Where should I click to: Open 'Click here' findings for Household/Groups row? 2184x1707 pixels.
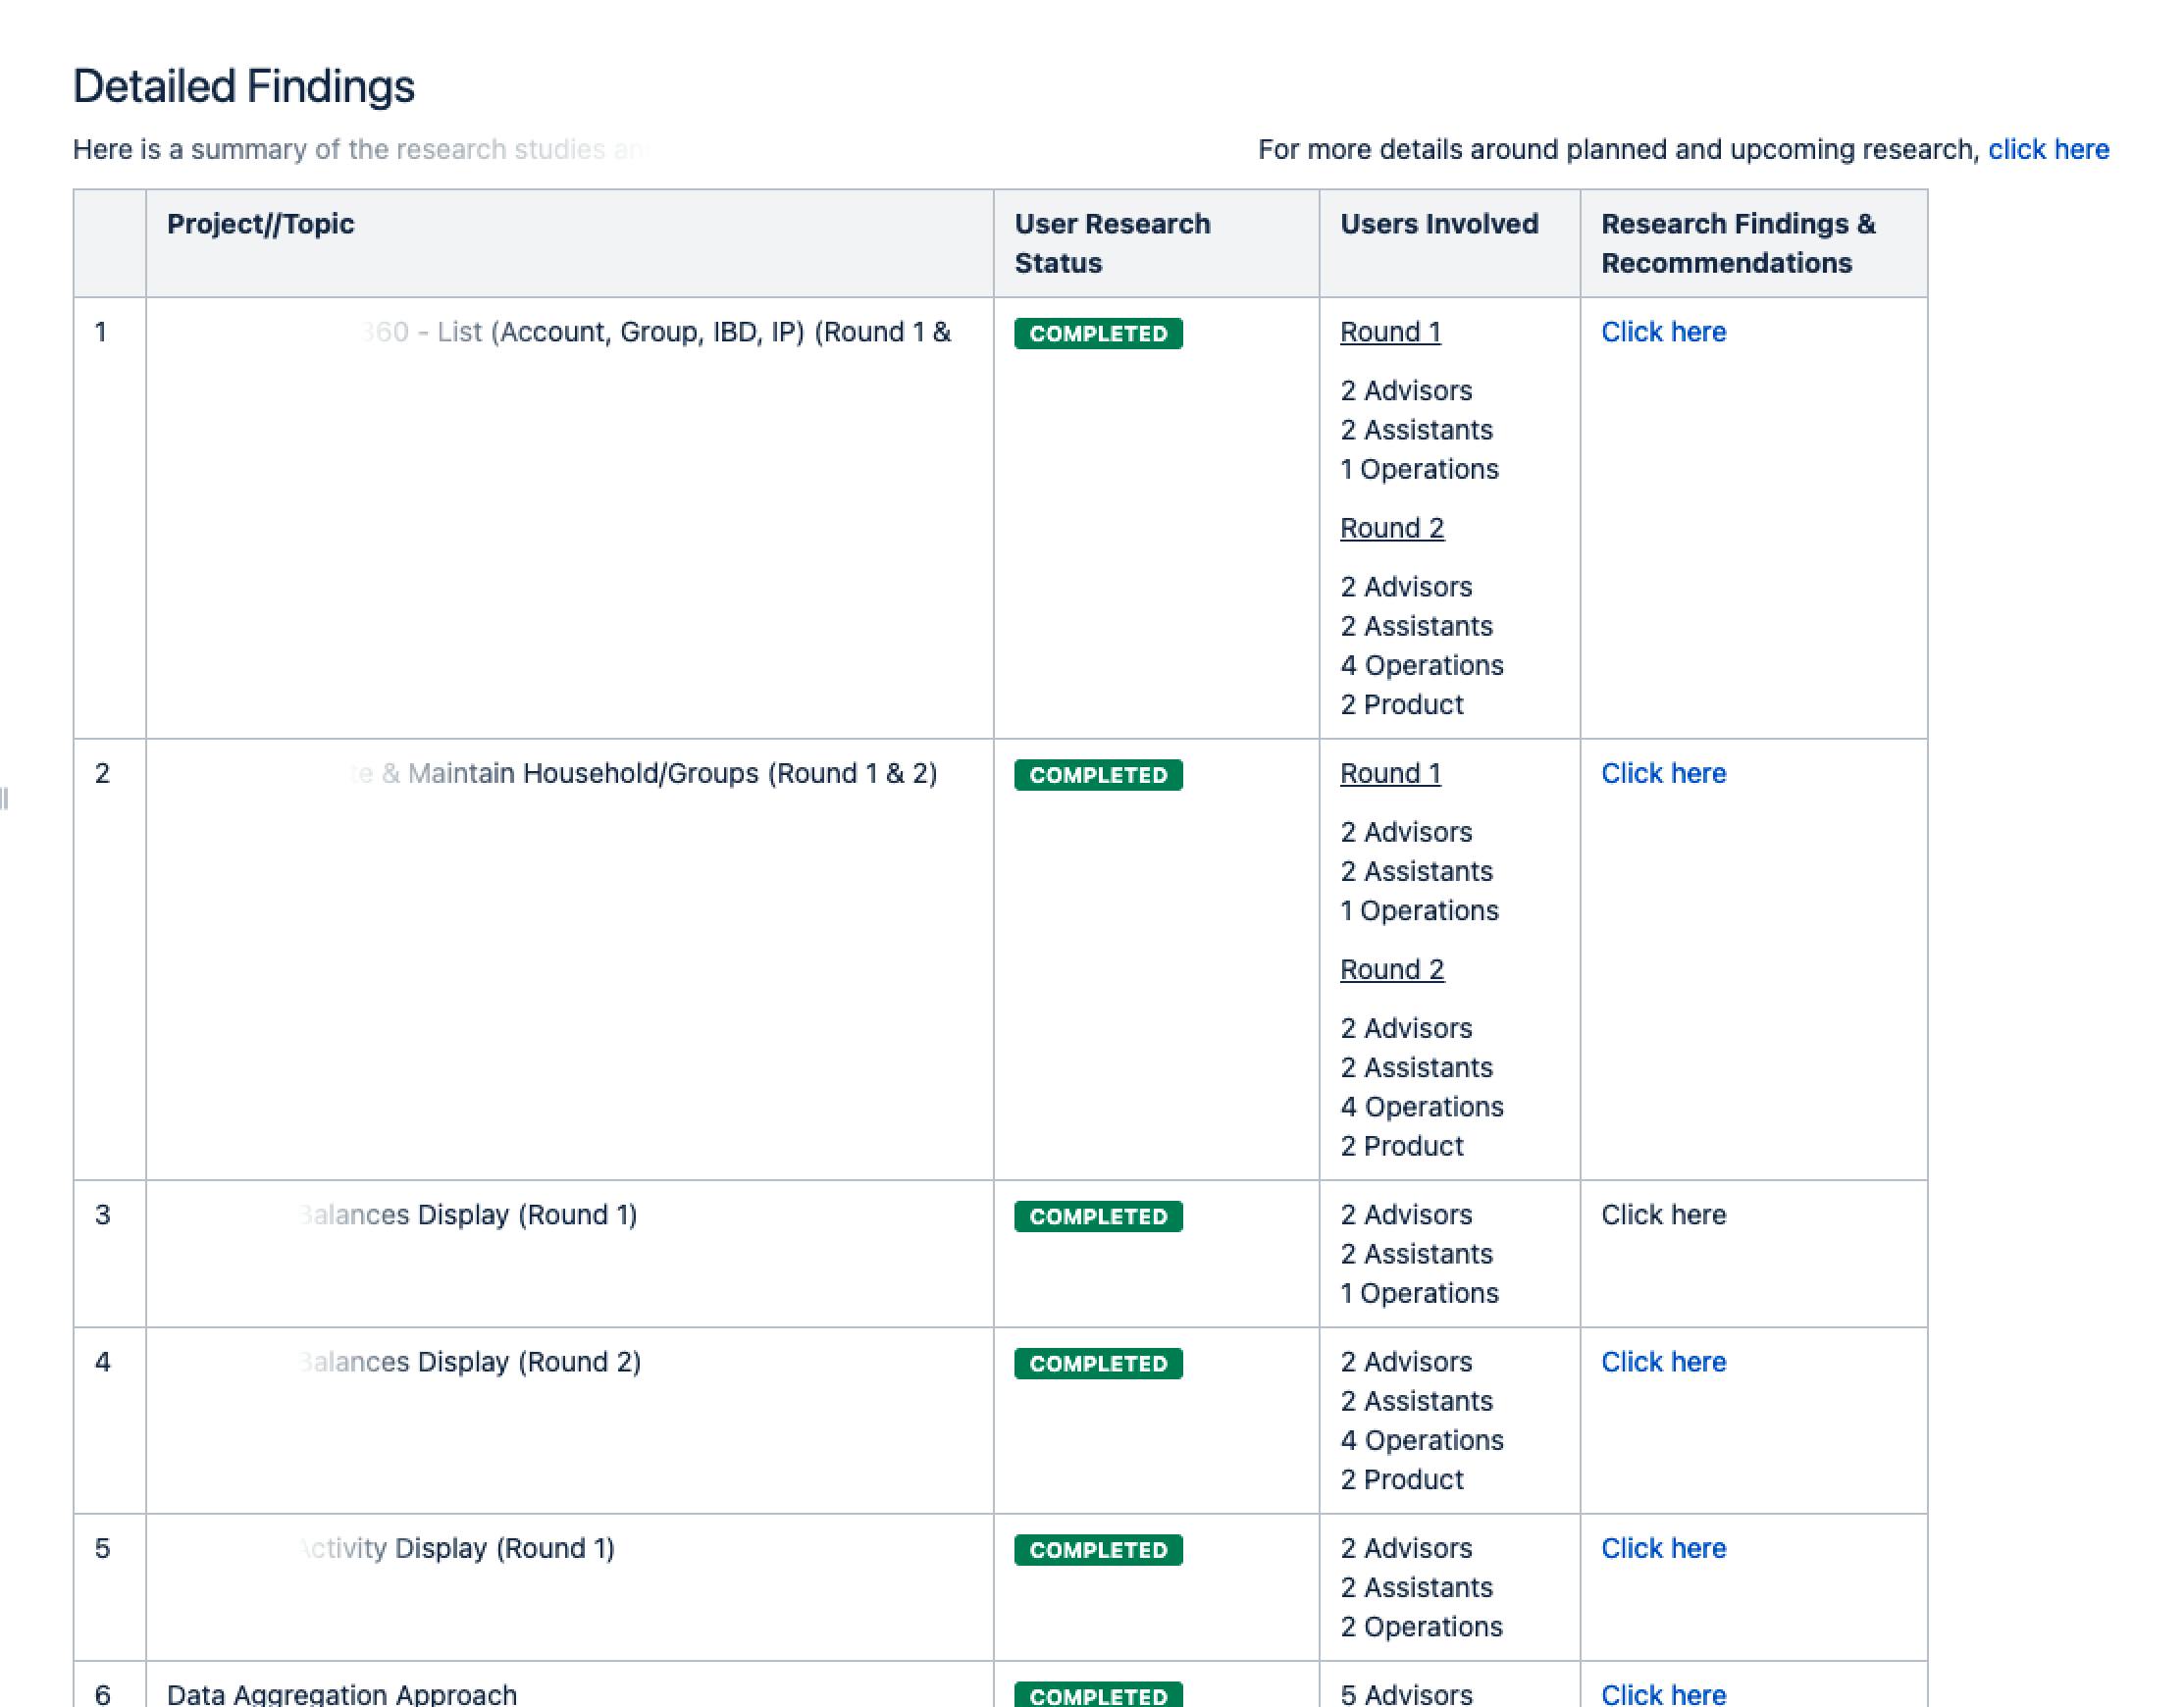point(1663,773)
